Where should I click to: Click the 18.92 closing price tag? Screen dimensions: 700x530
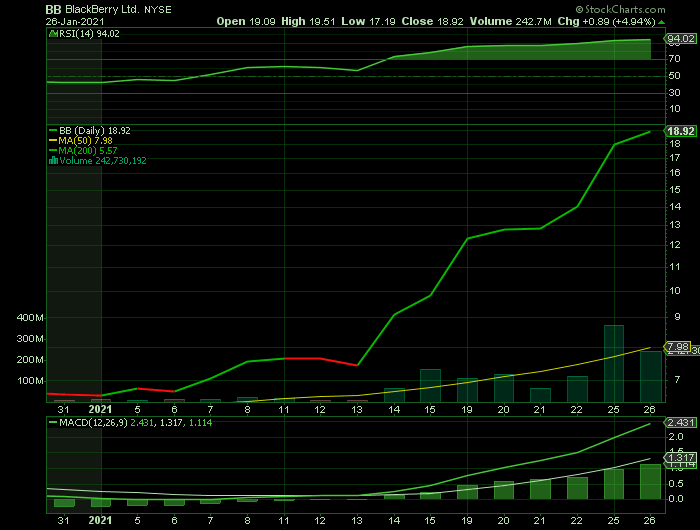[681, 131]
